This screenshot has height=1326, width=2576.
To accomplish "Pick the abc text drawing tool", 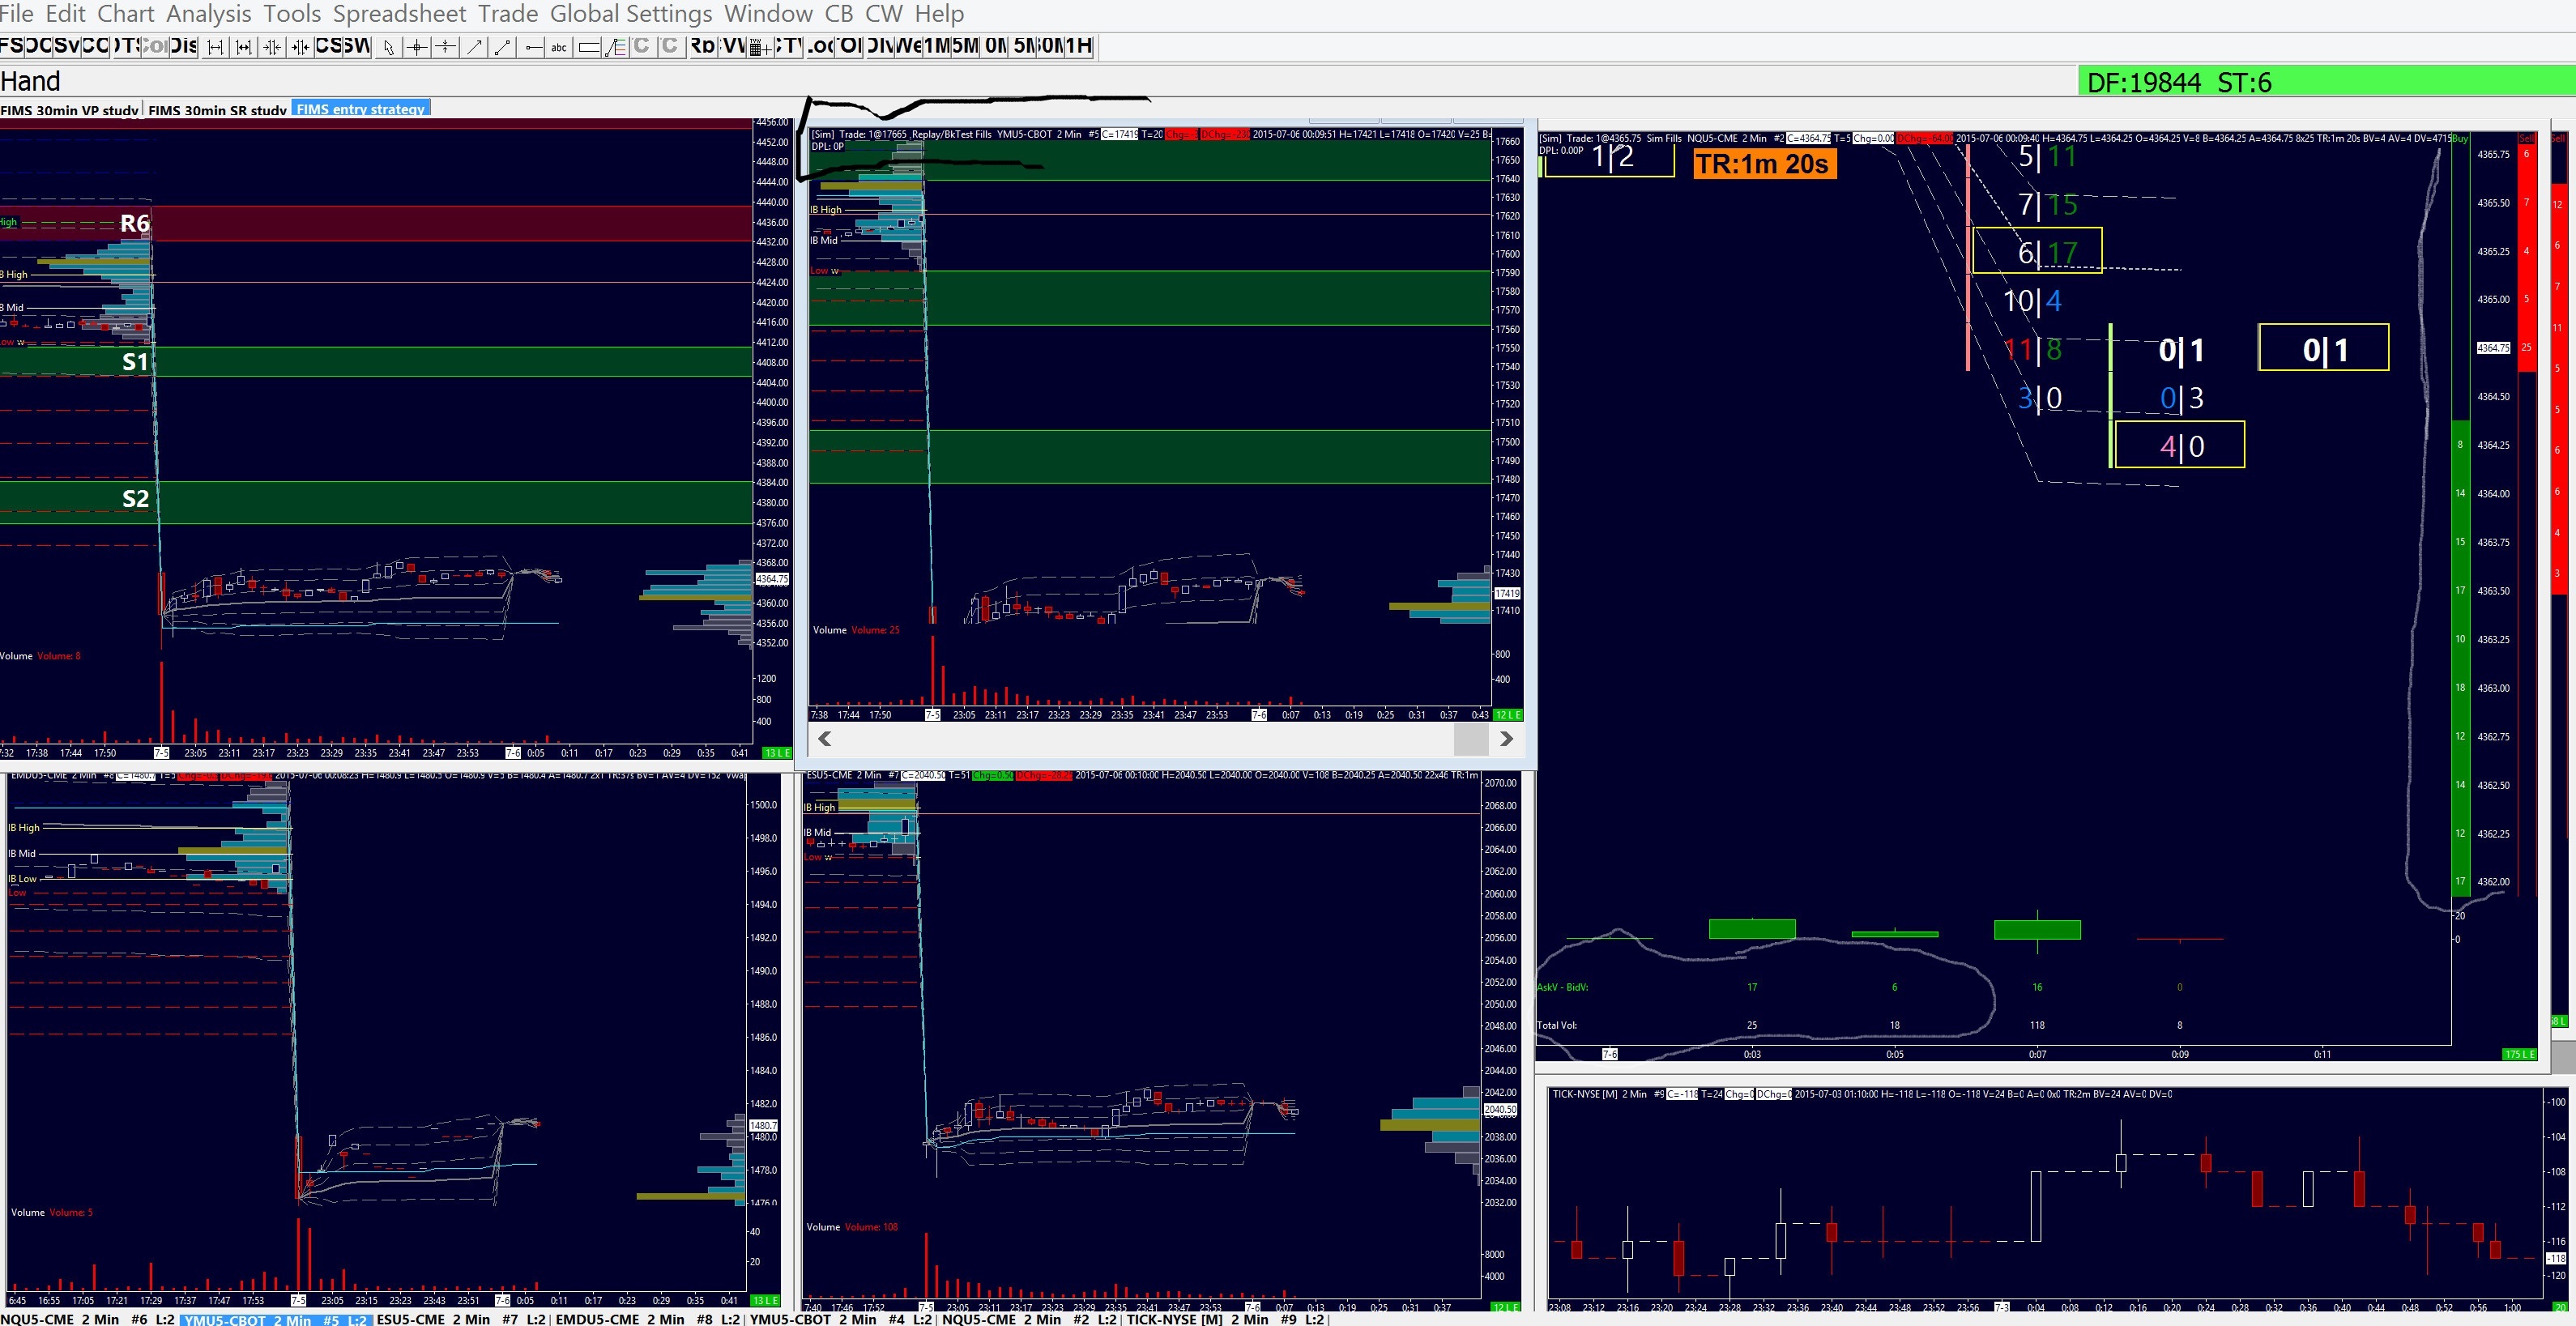I will [x=559, y=47].
